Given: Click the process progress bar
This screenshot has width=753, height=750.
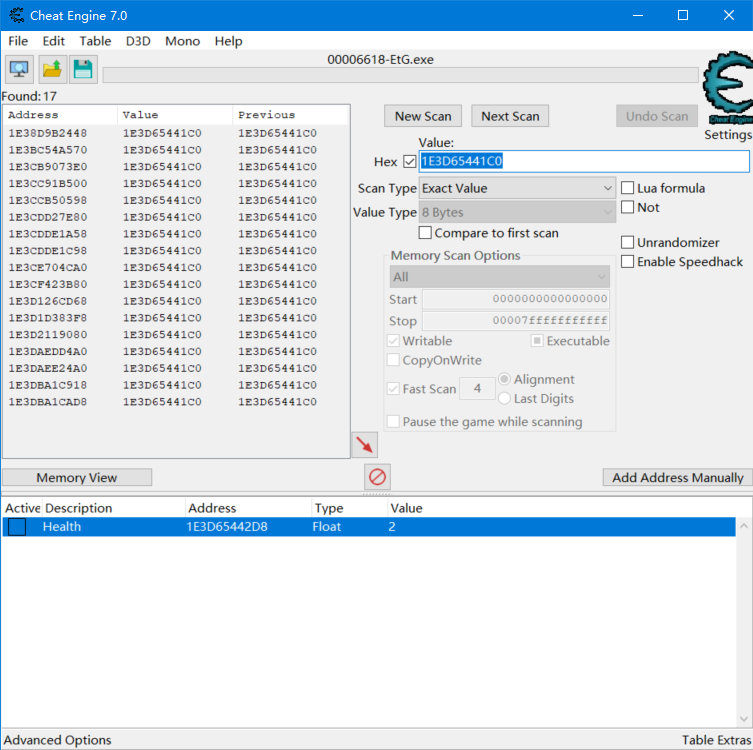Looking at the screenshot, I should click(x=400, y=76).
